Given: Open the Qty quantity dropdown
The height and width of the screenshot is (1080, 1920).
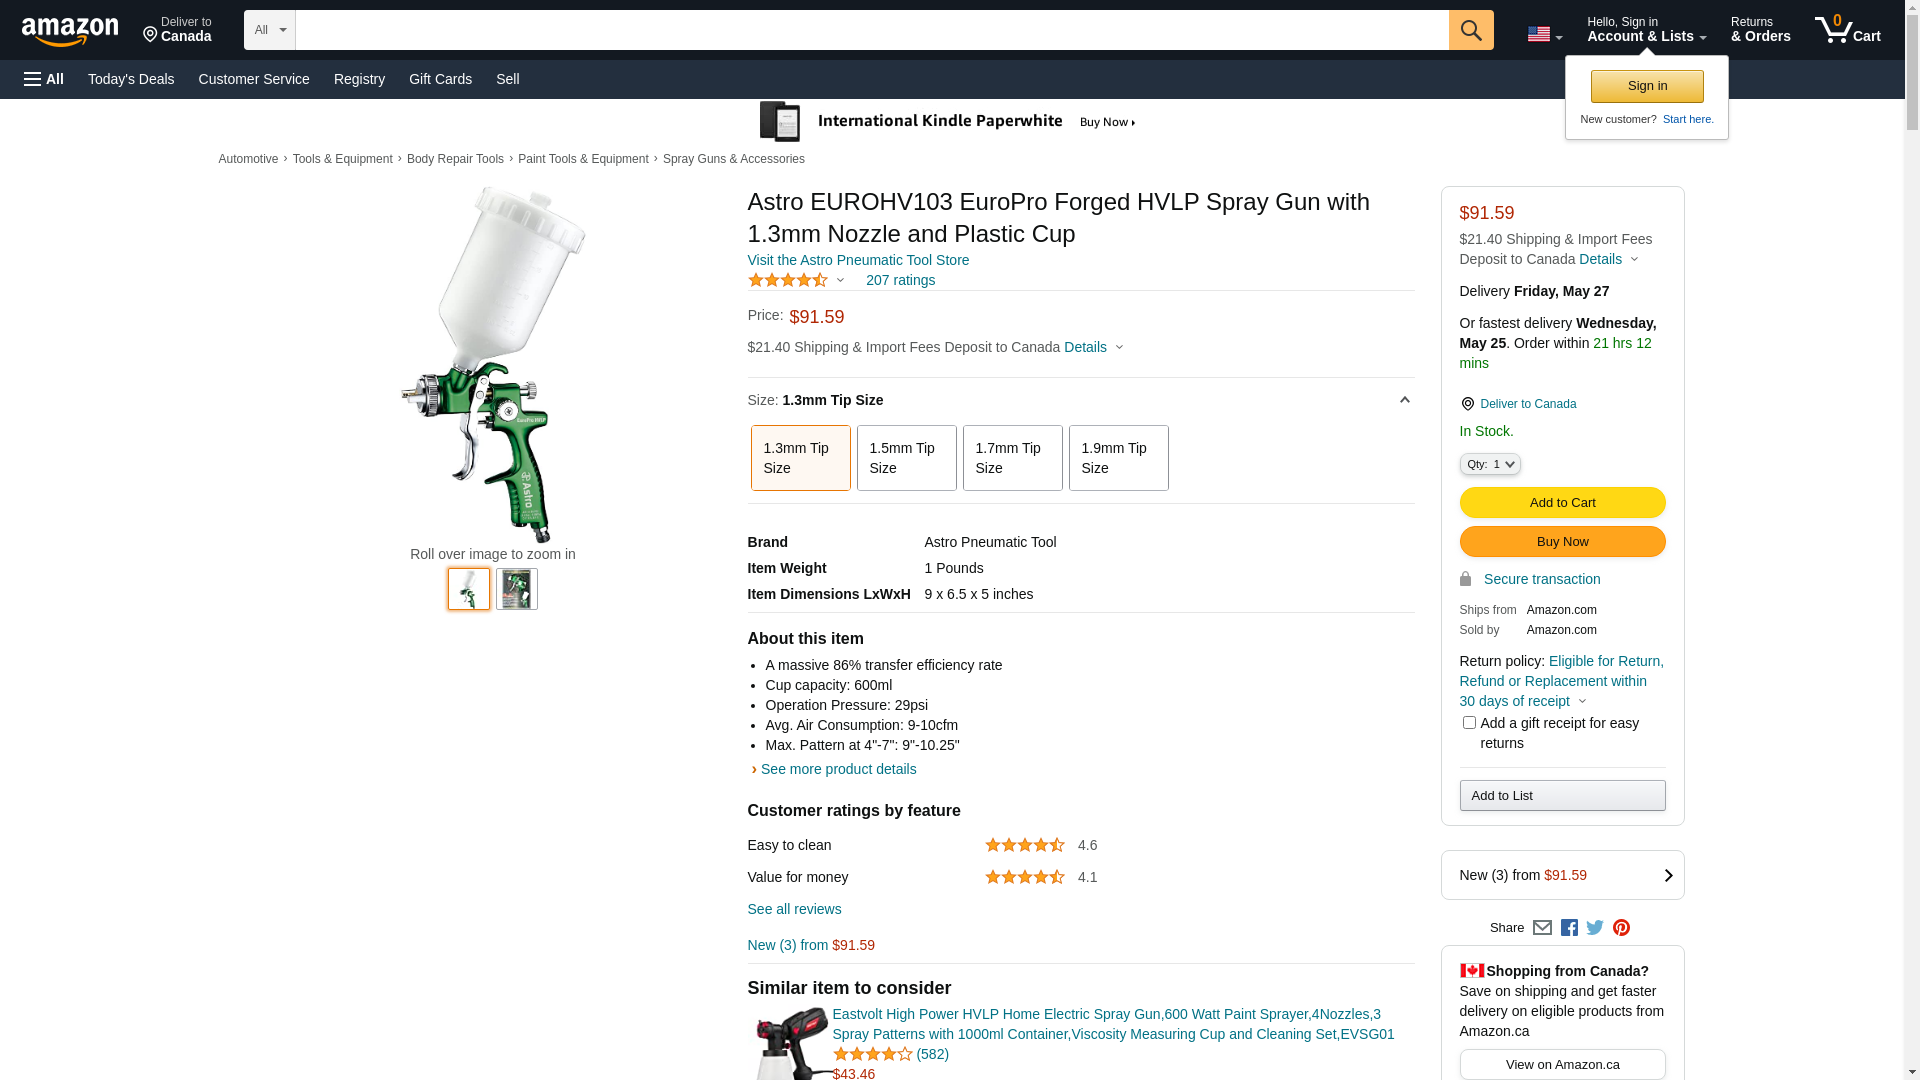Looking at the screenshot, I should click(x=1490, y=464).
